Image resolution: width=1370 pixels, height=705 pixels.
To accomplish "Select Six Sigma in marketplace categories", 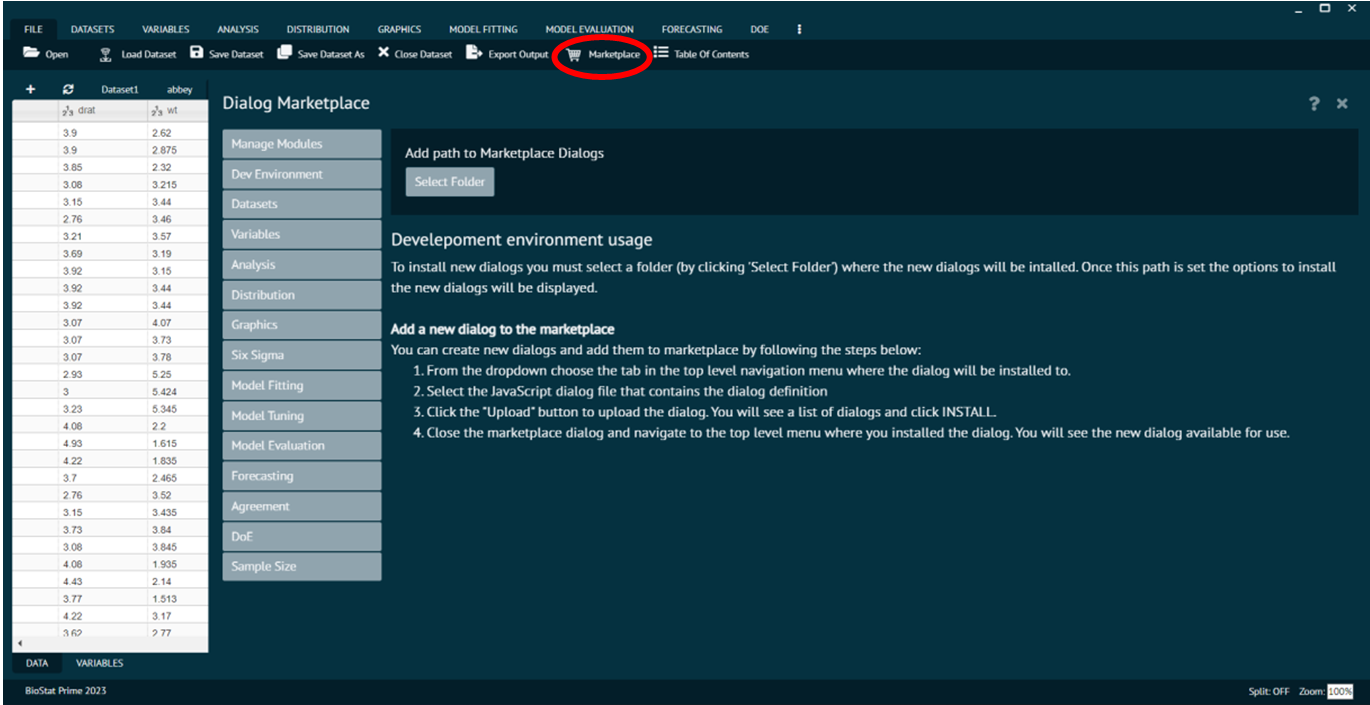I will coord(301,355).
